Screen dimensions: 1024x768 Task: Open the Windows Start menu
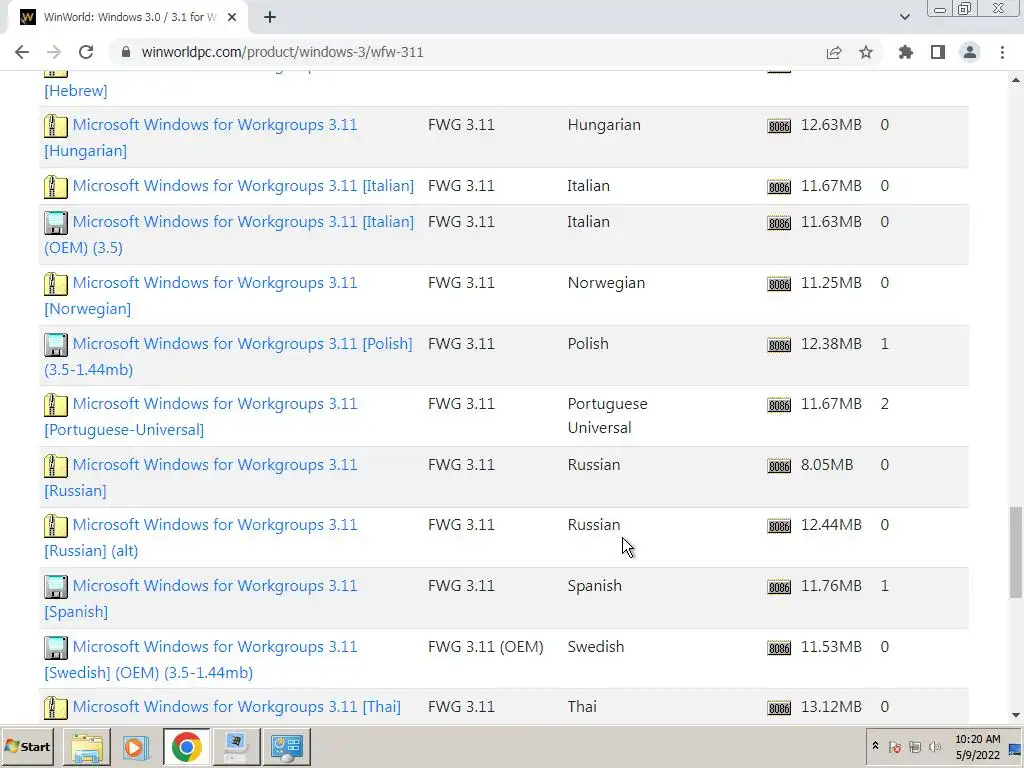tap(28, 746)
